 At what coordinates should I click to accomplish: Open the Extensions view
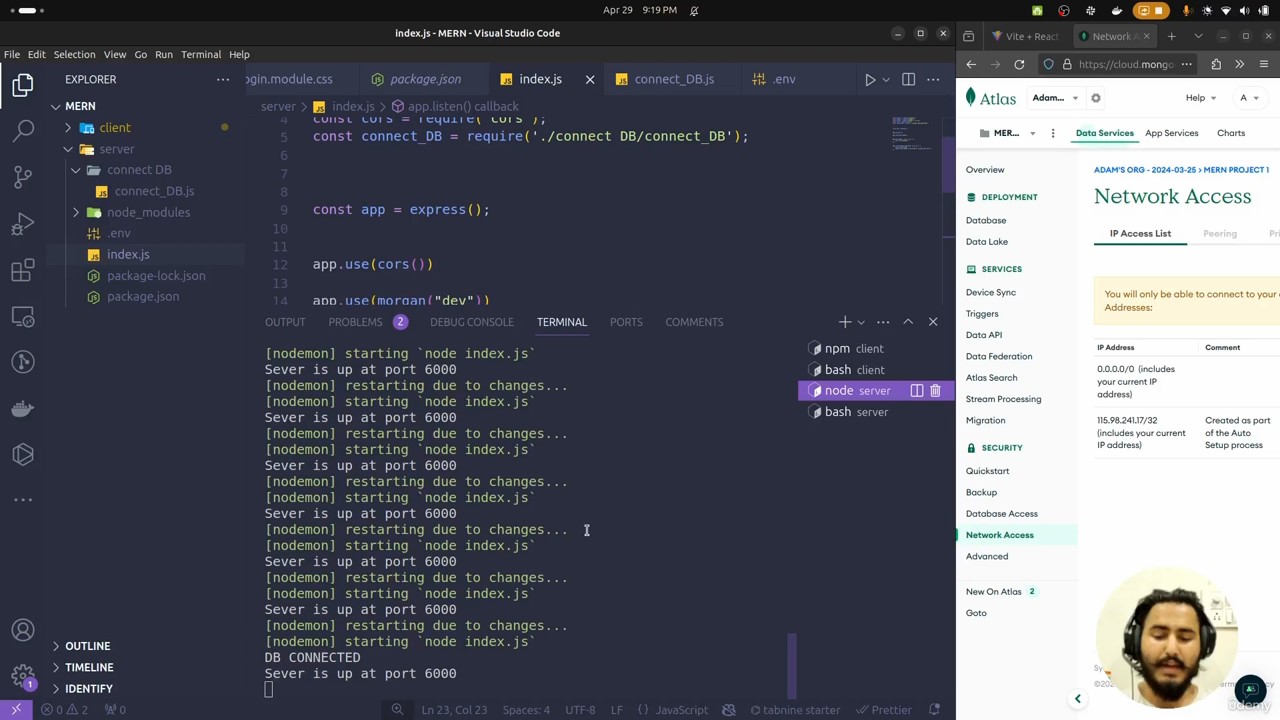tap(23, 270)
